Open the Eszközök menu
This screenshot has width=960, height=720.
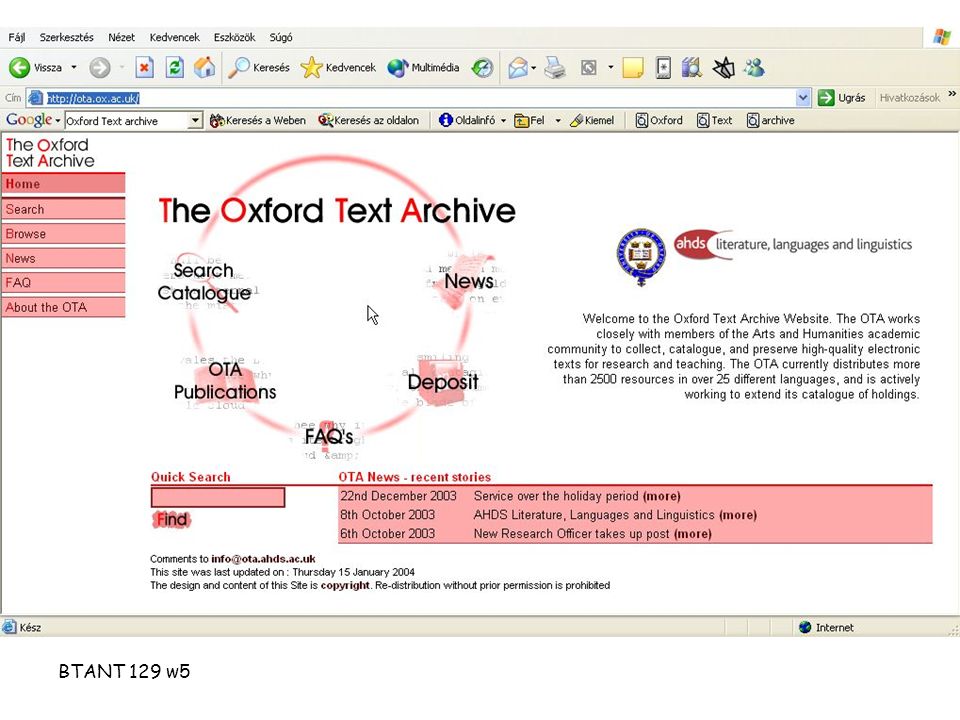tap(234, 37)
